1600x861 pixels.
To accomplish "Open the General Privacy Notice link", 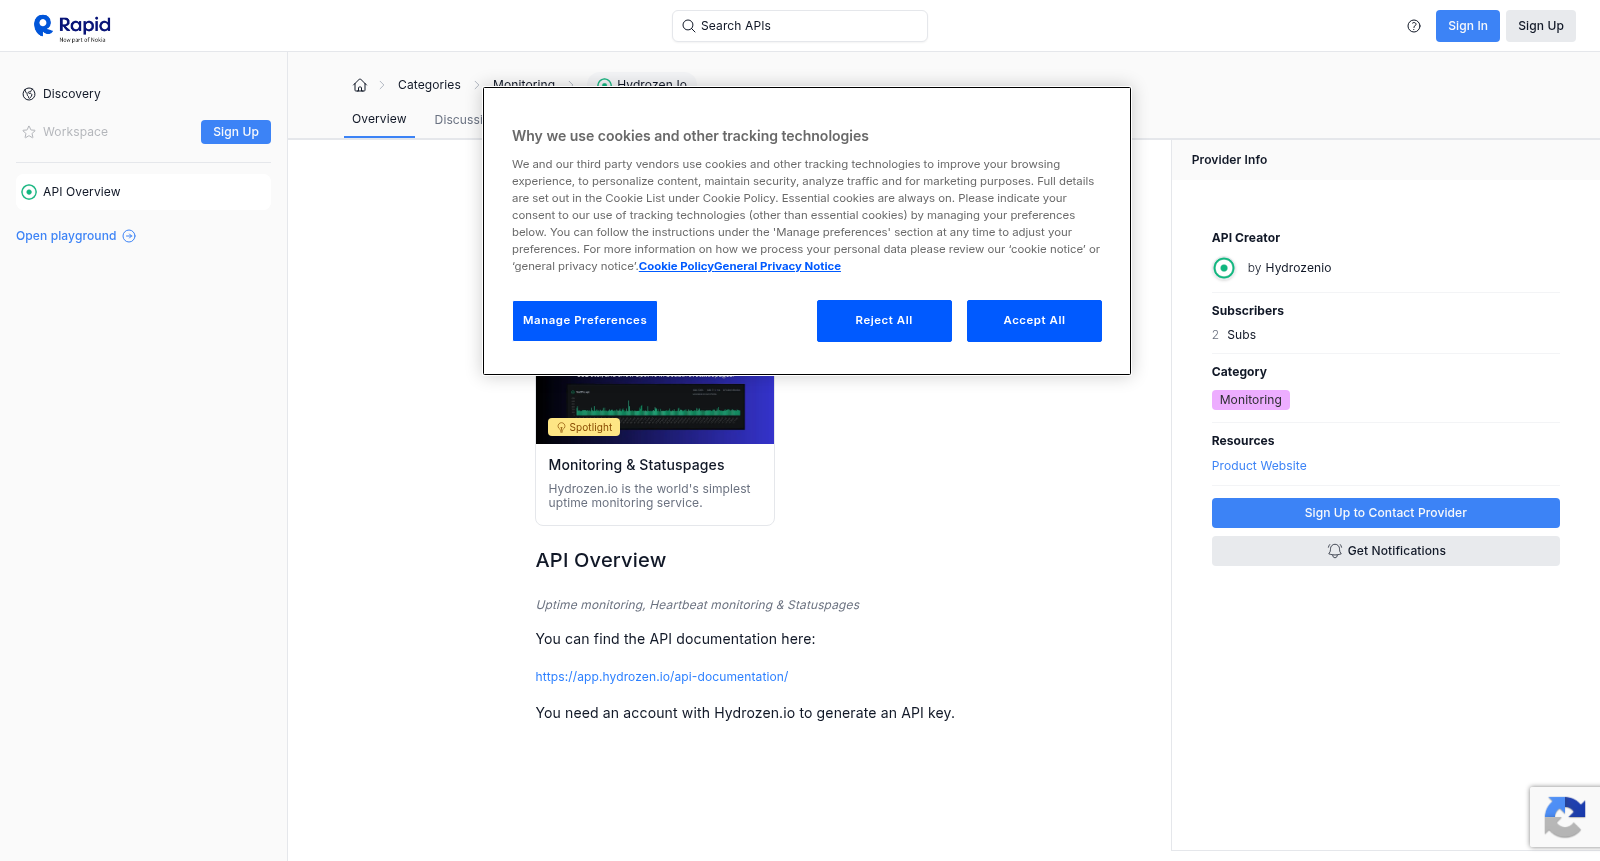I will point(777,266).
